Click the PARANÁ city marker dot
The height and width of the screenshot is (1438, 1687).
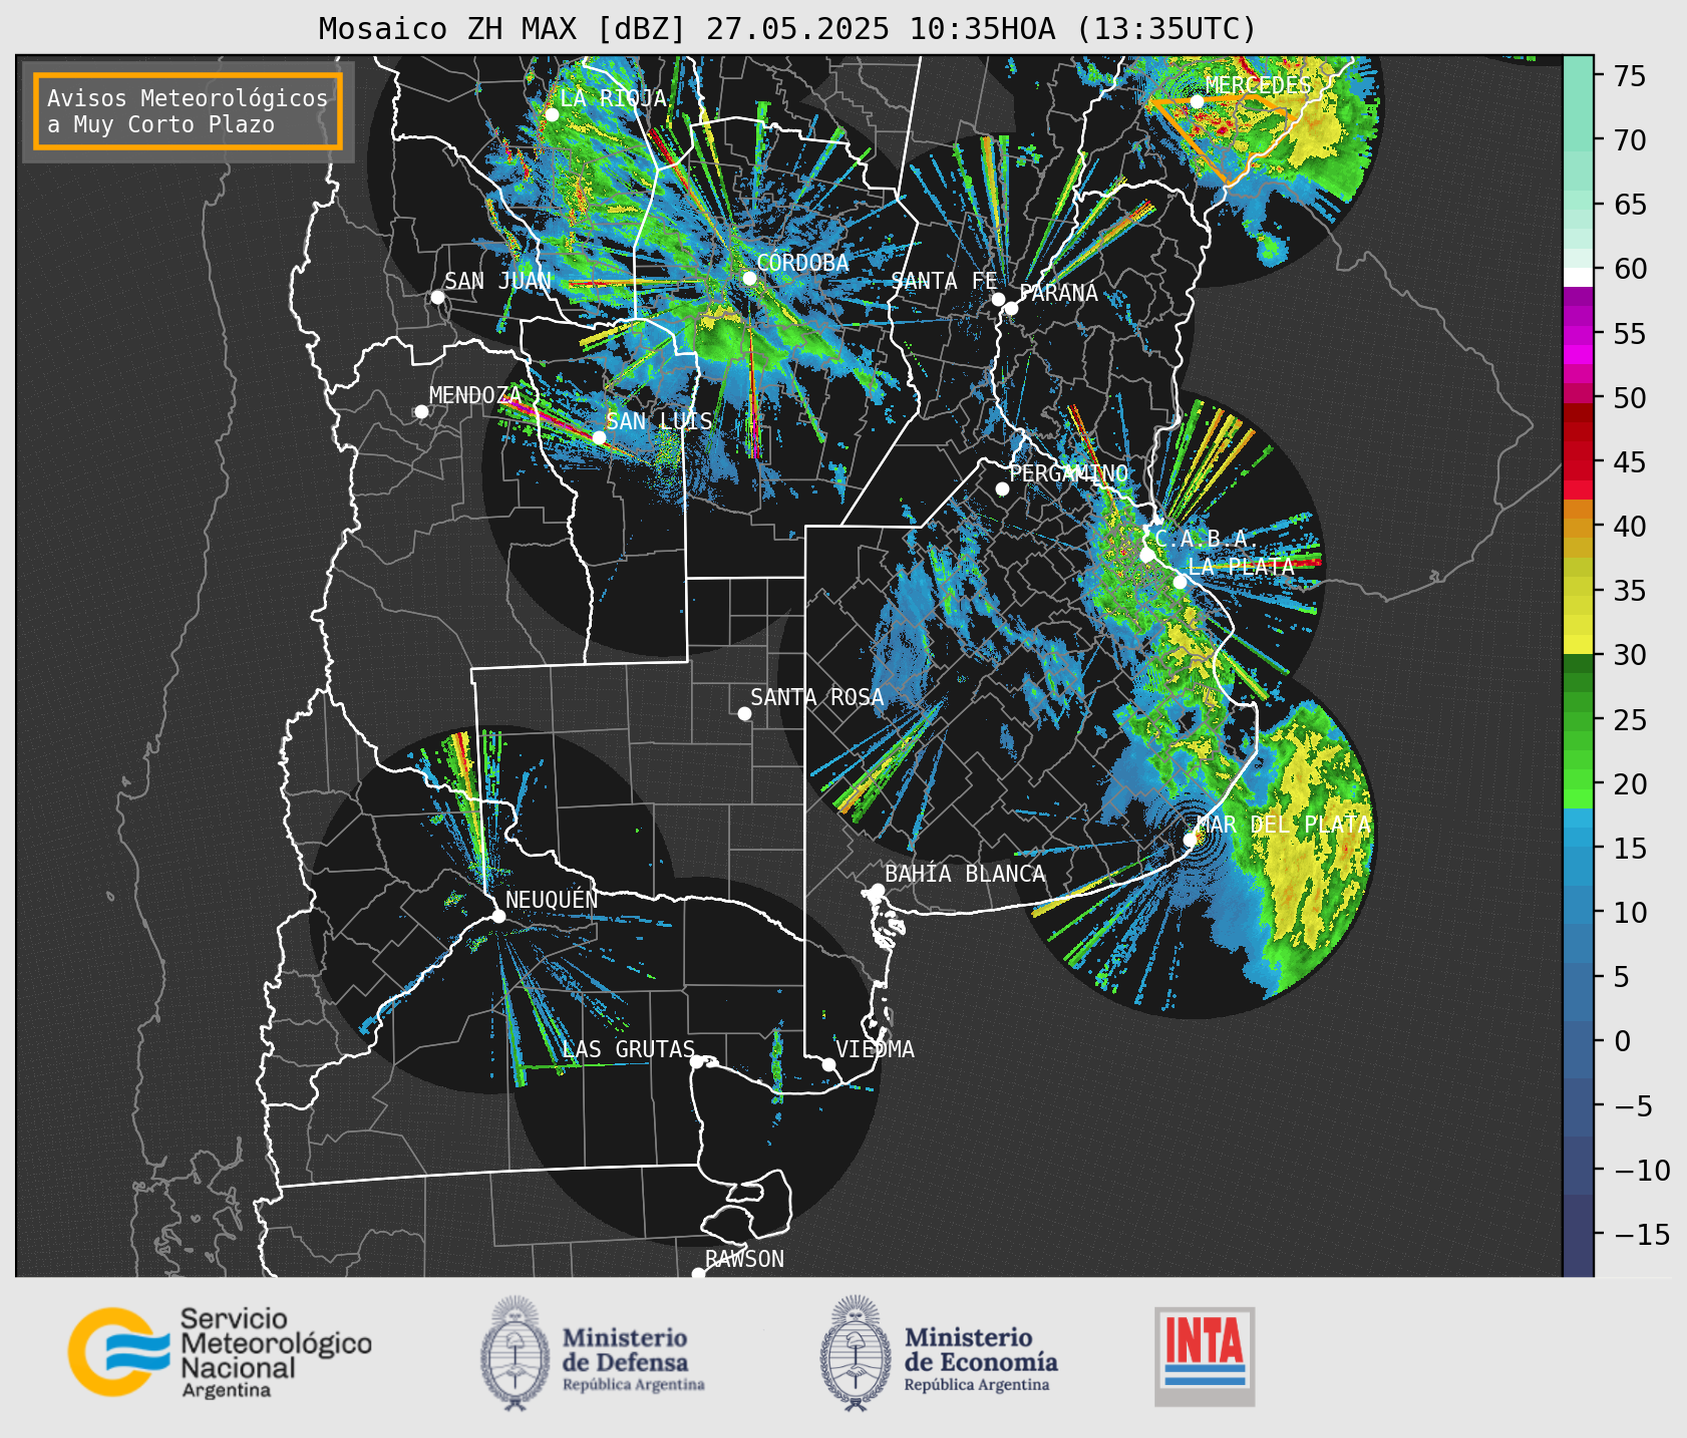(1011, 308)
